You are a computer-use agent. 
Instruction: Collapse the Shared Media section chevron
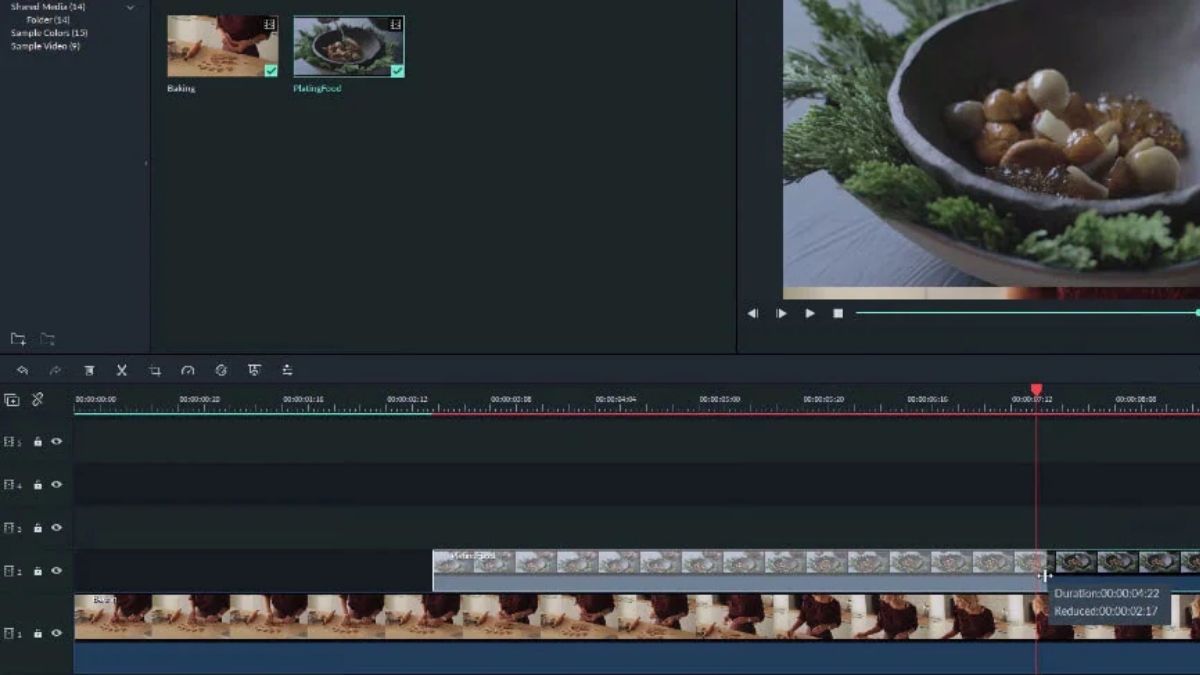(x=129, y=5)
